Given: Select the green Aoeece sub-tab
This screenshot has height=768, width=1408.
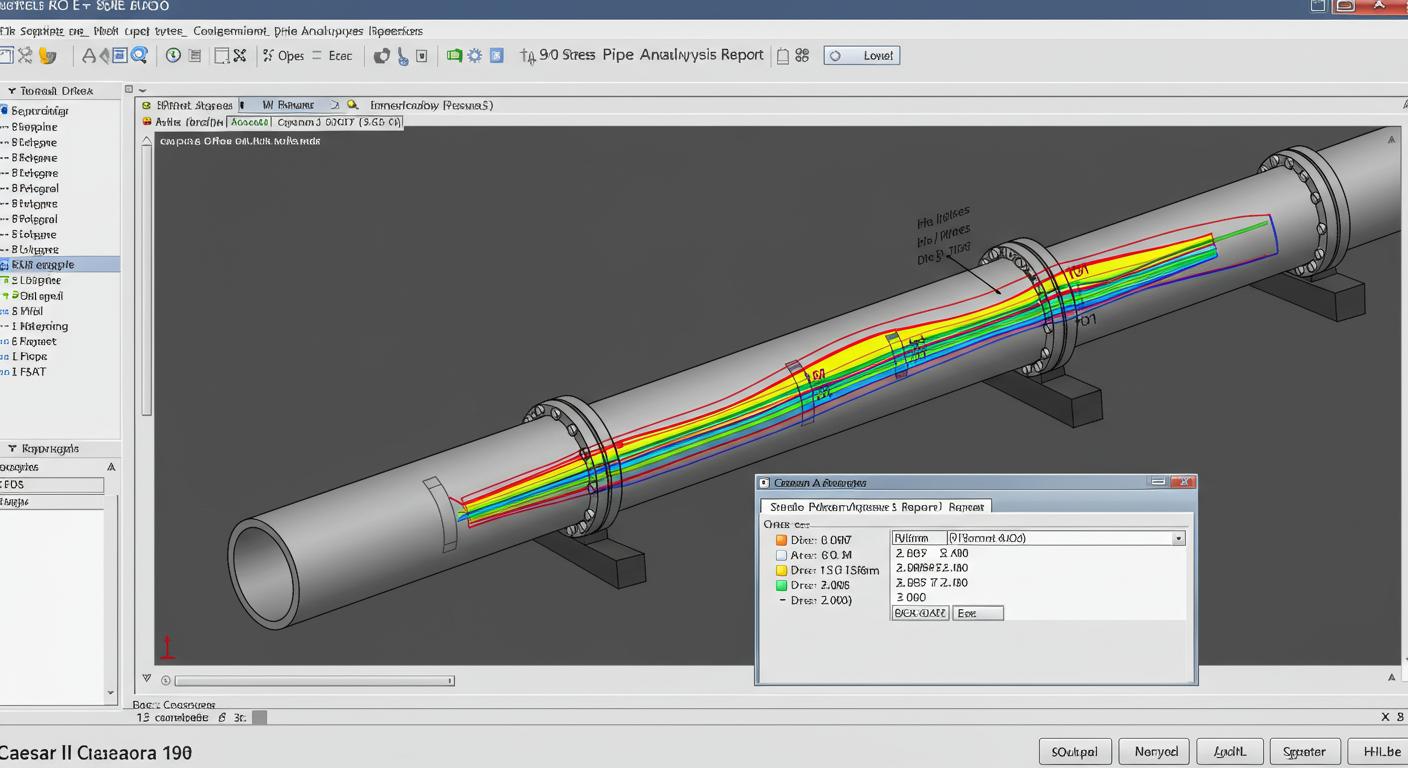Looking at the screenshot, I should 249,122.
